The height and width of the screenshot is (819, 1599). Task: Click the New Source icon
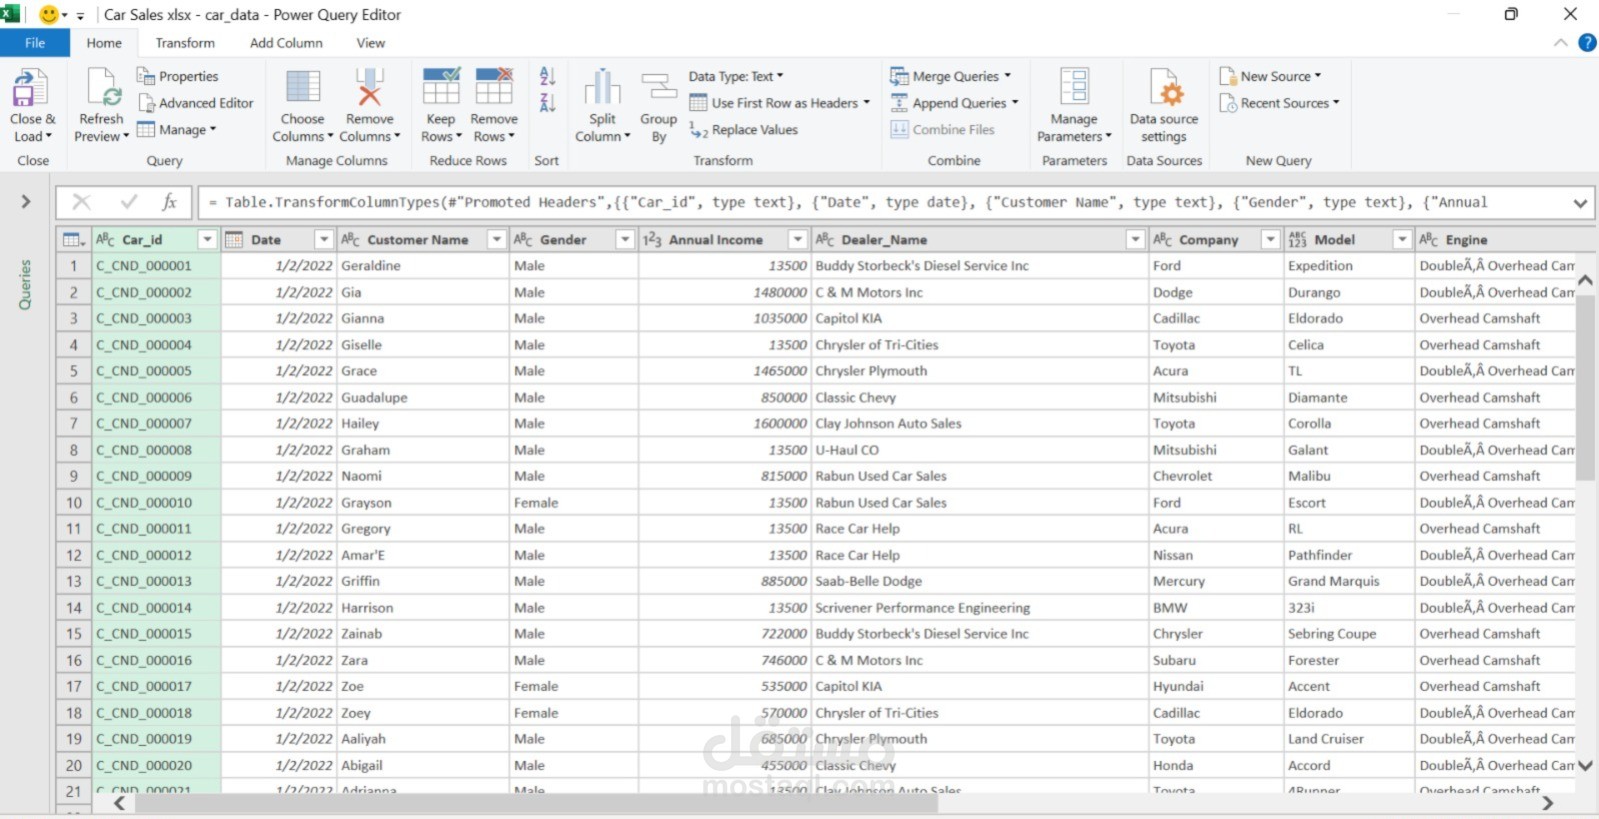(1228, 76)
